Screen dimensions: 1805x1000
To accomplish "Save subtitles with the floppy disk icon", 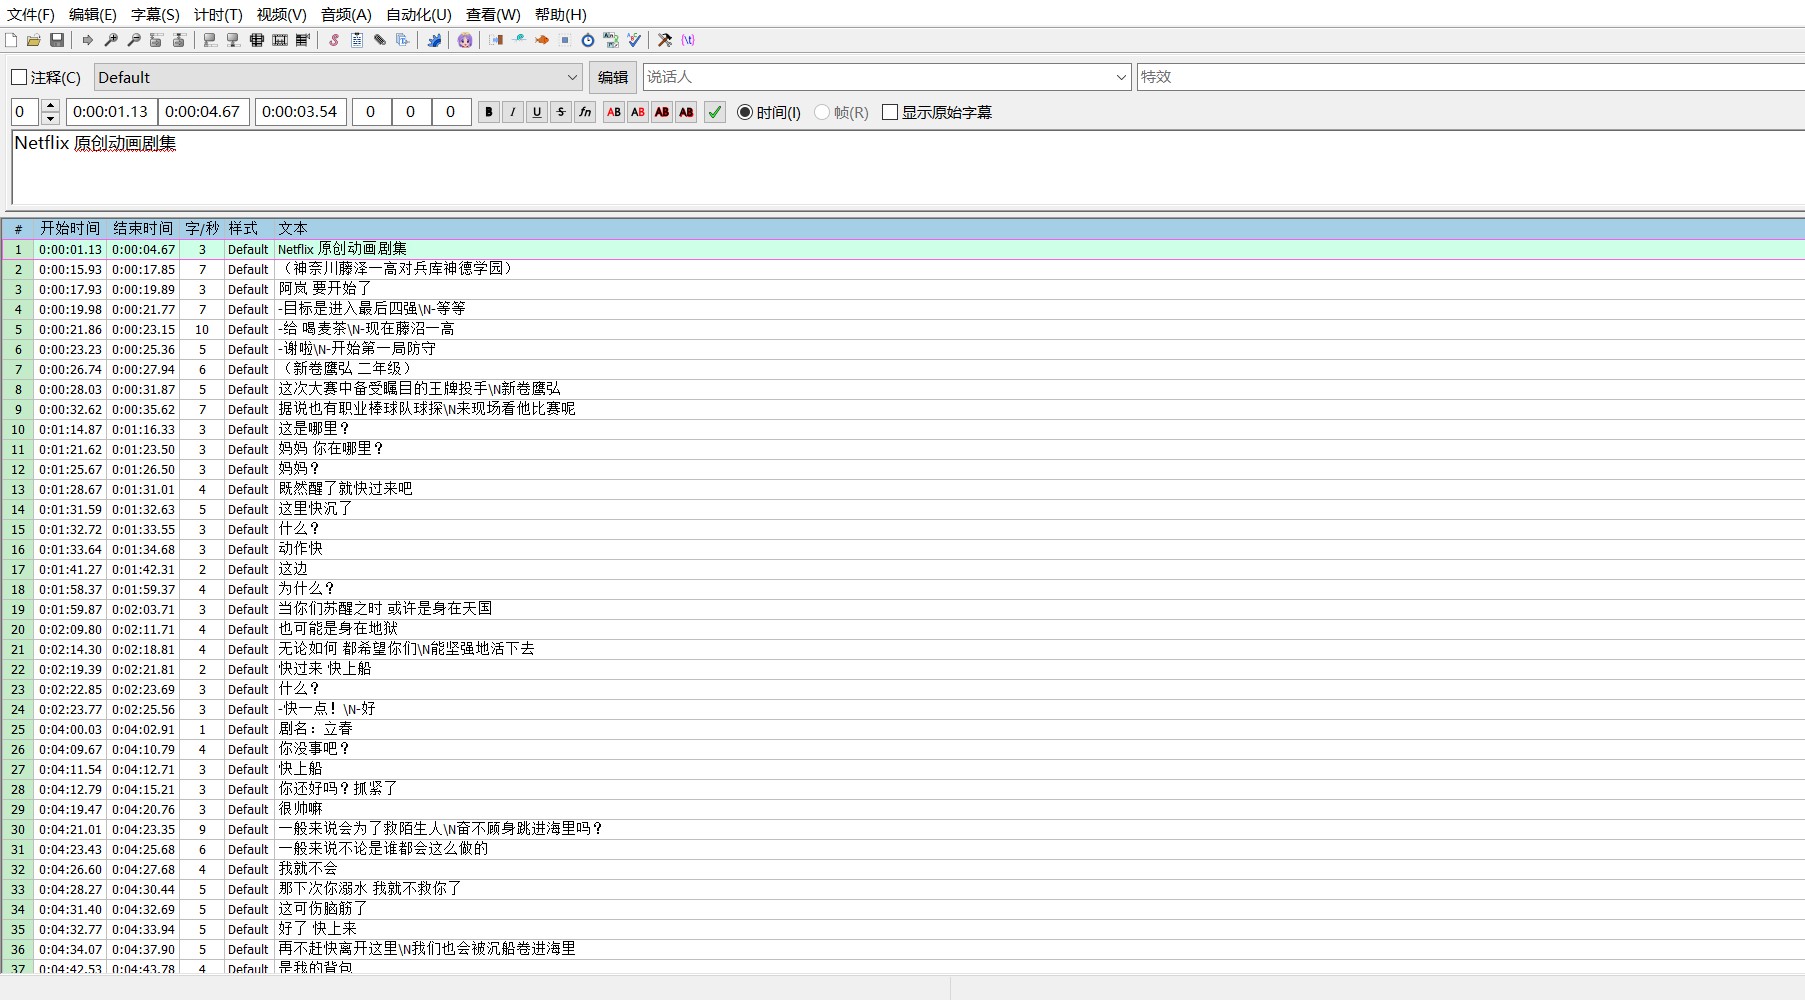I will (57, 40).
